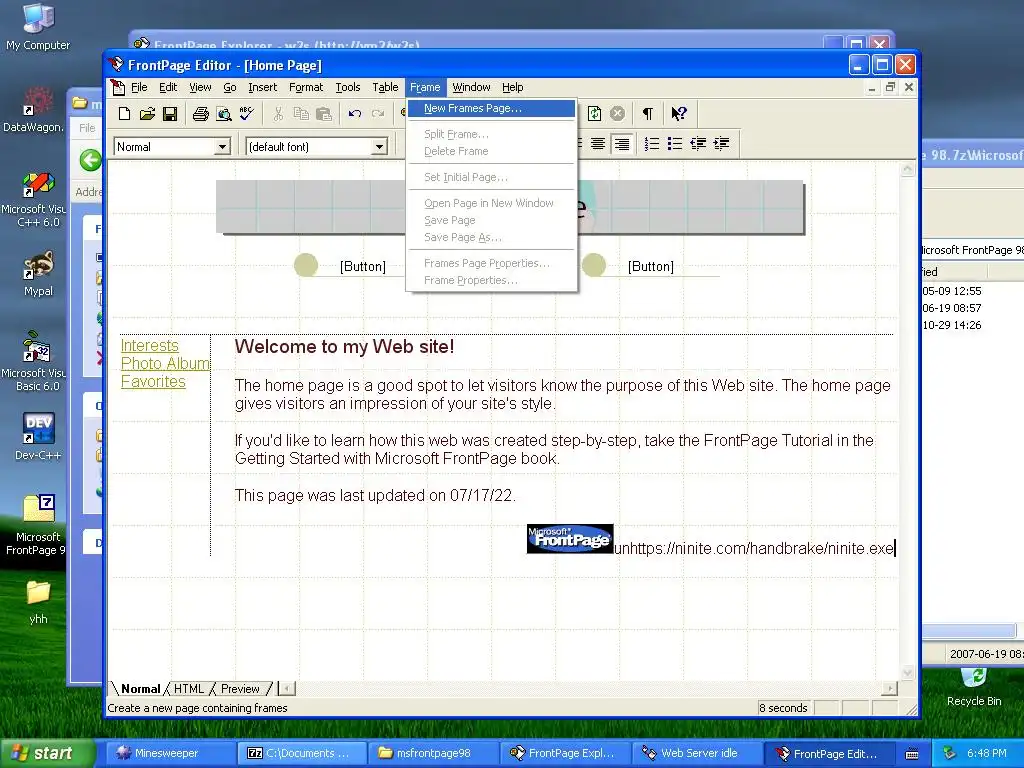Click the left [Button] navigation placeholder
The image size is (1024, 768).
tap(362, 266)
